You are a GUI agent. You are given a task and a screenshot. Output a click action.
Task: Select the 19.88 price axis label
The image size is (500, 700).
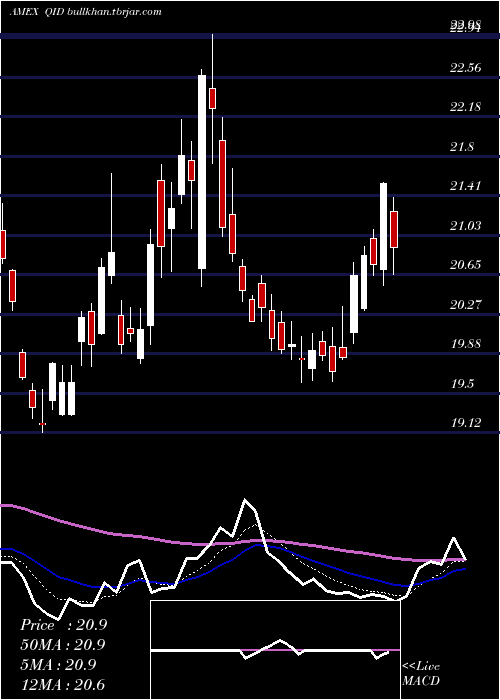click(466, 344)
